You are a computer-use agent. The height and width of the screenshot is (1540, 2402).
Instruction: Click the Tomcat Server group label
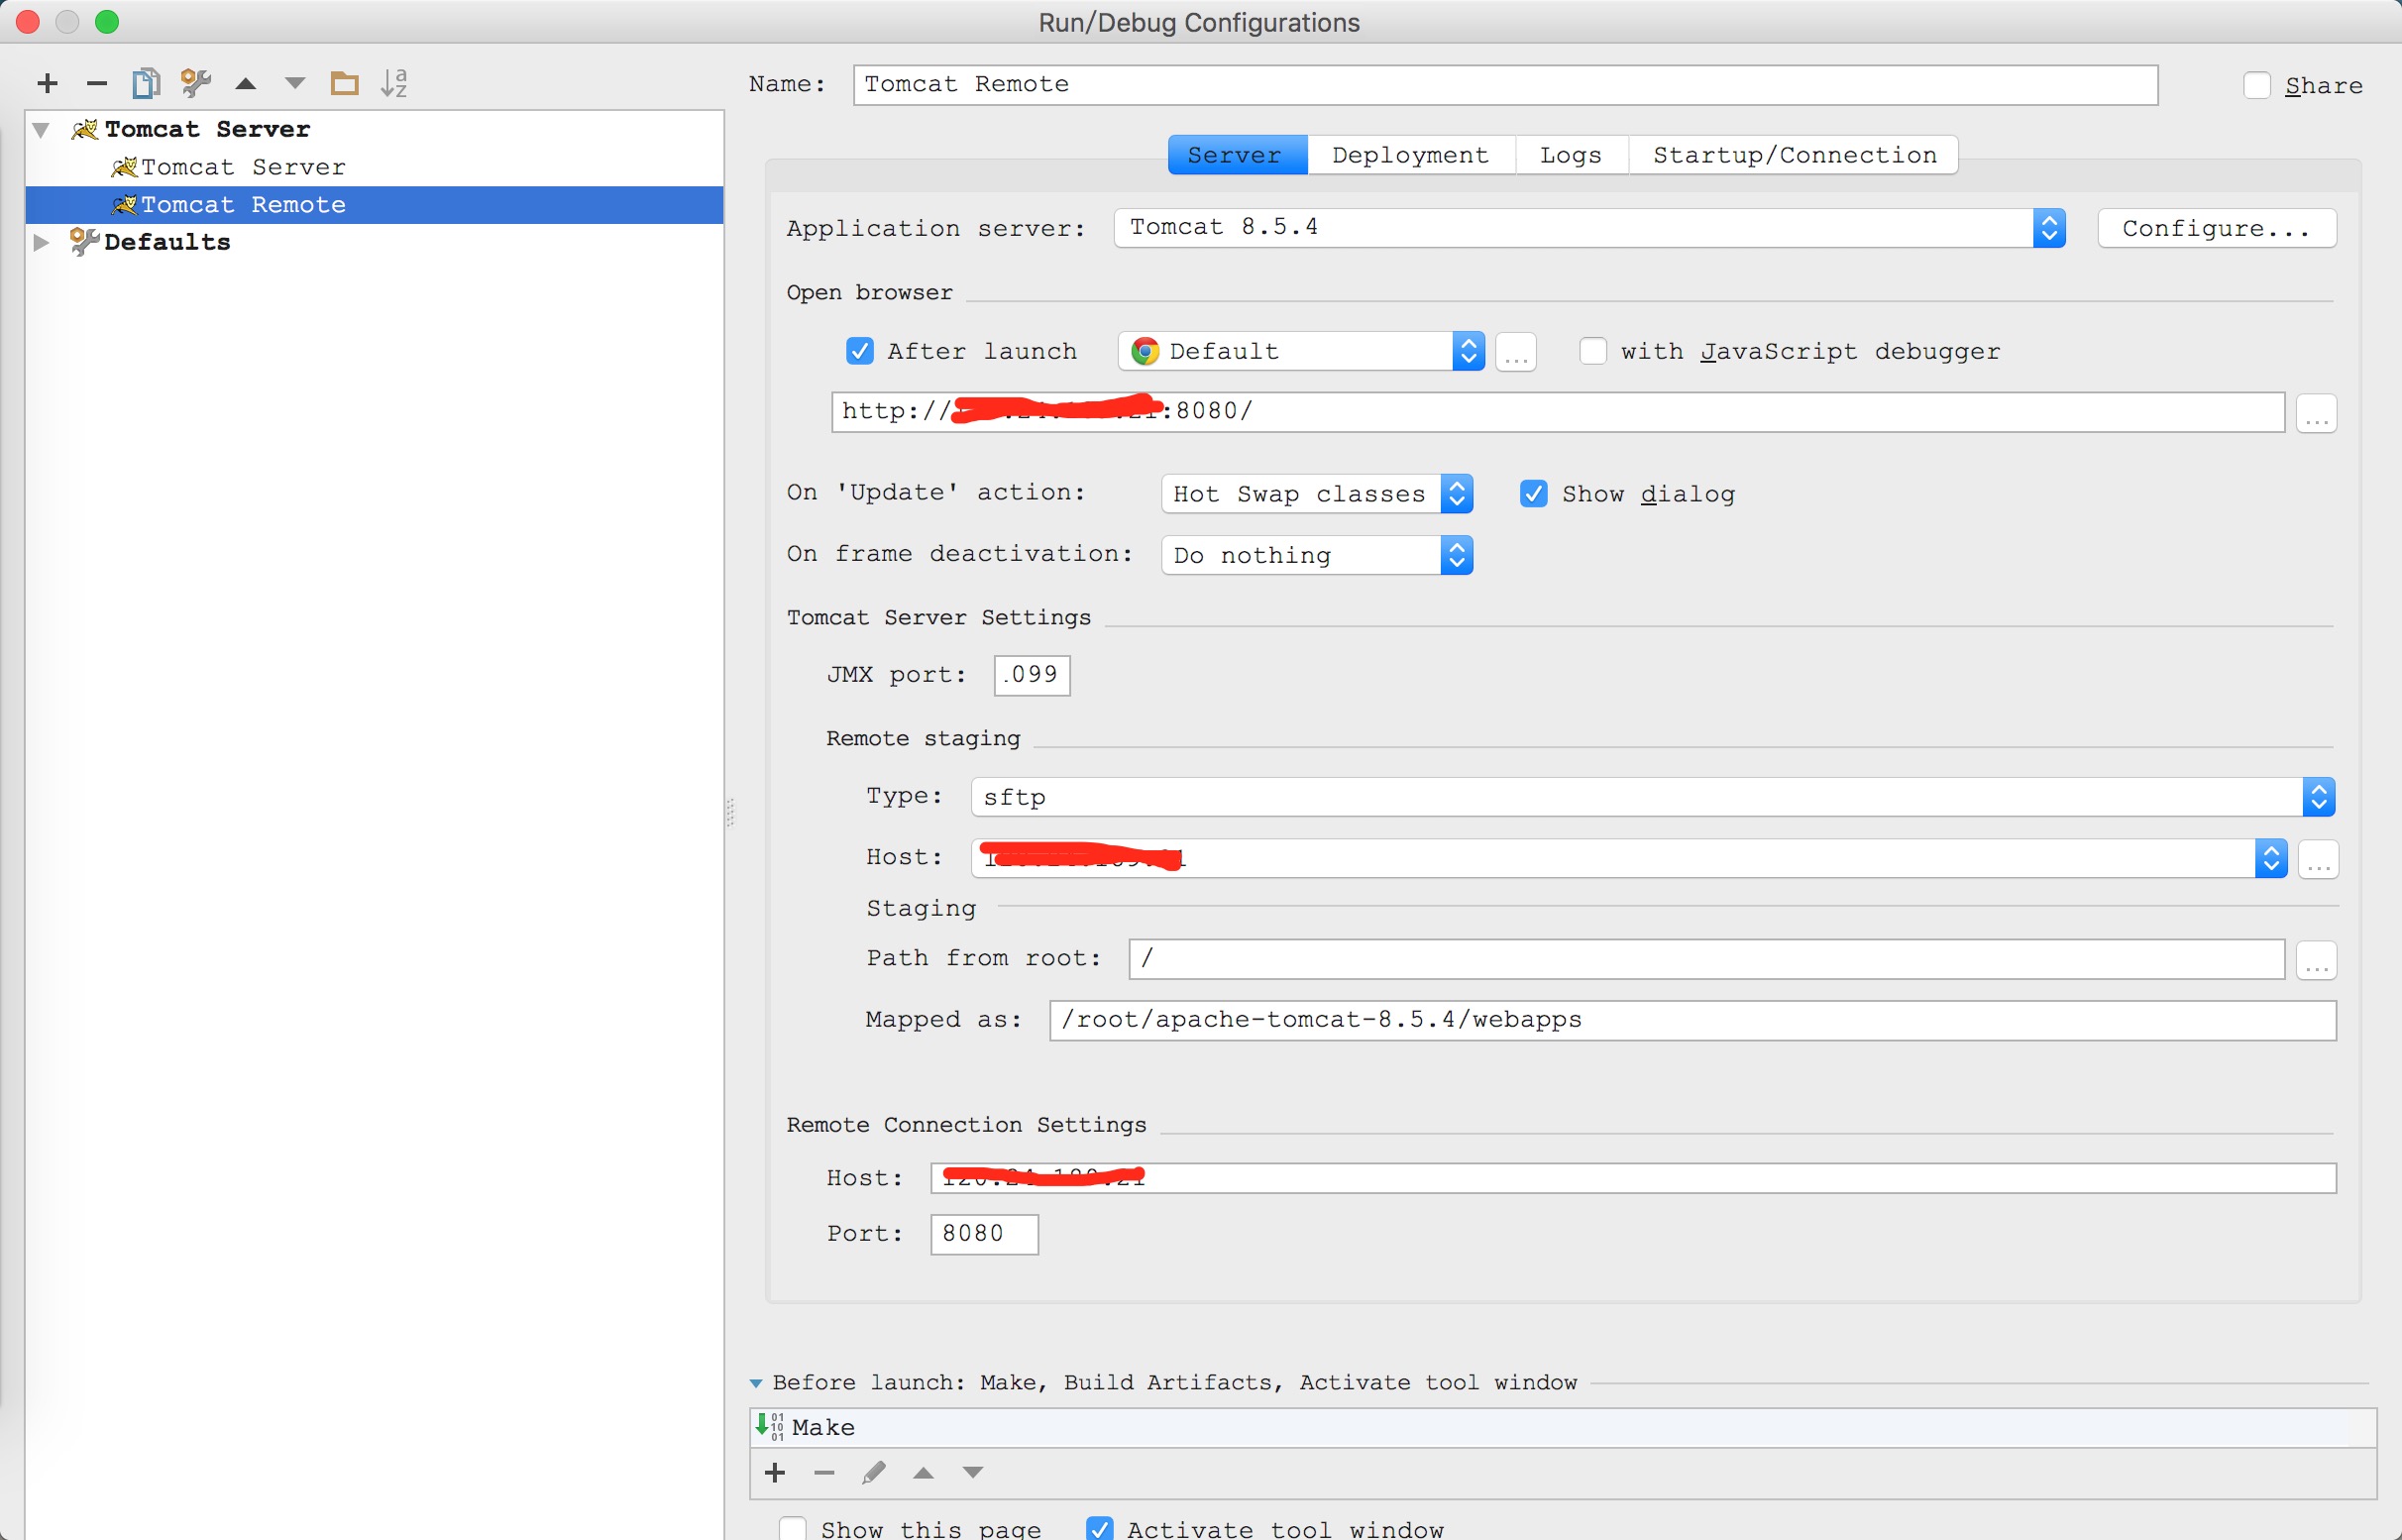point(207,129)
